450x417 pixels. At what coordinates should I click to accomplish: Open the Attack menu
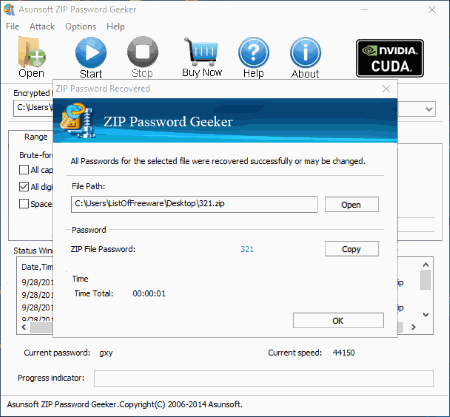point(42,27)
